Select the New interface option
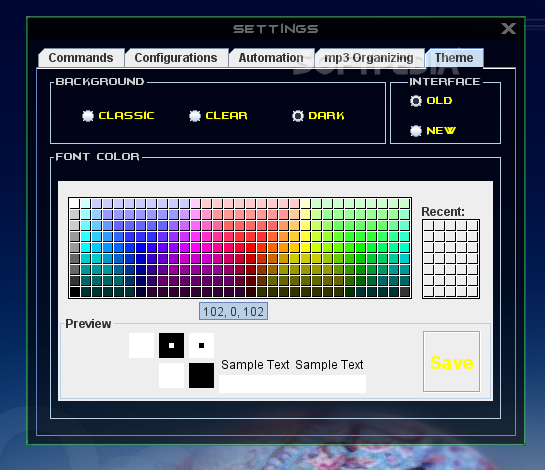545x470 pixels. pyautogui.click(x=433, y=131)
